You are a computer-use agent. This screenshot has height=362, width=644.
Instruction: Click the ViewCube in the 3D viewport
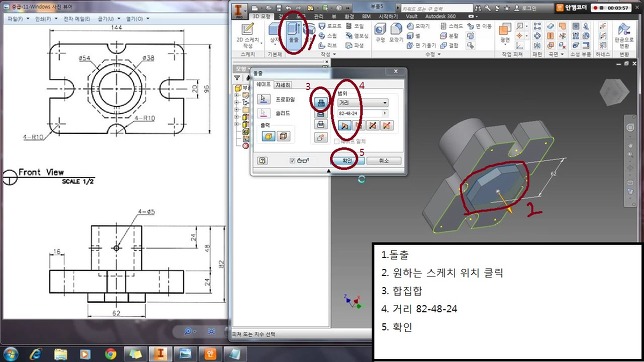tap(614, 92)
